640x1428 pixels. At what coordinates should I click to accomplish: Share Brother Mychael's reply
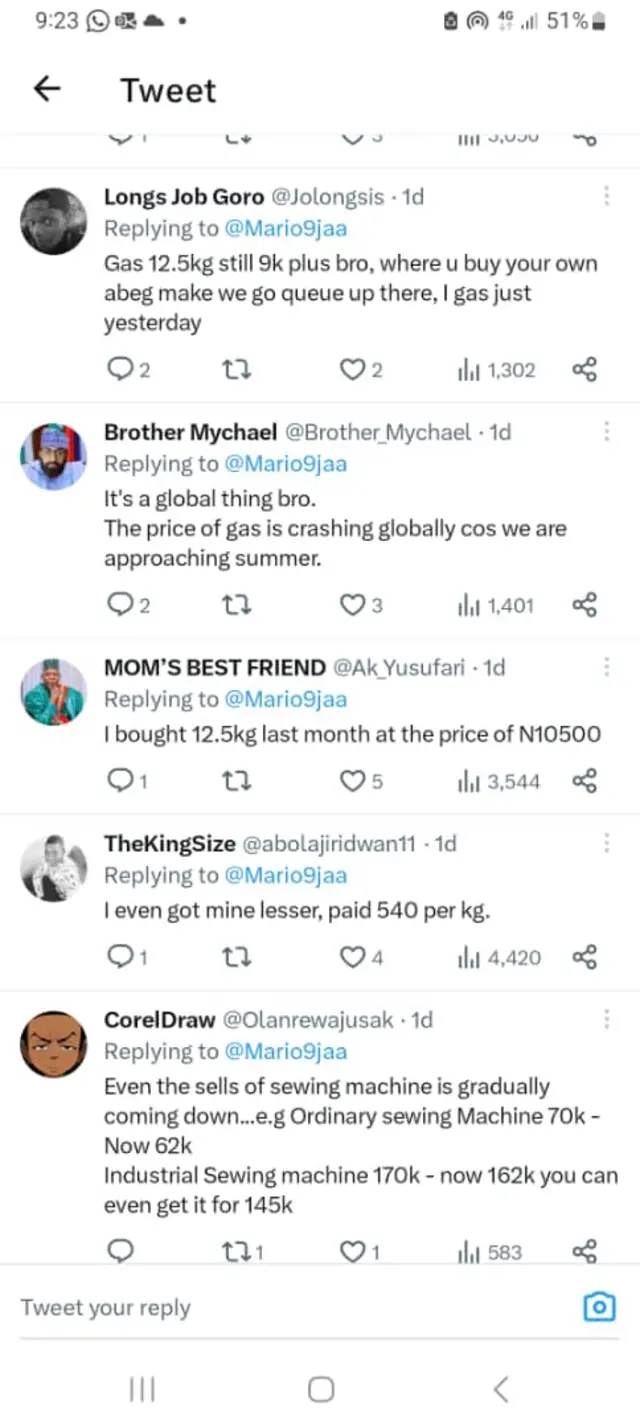(585, 605)
